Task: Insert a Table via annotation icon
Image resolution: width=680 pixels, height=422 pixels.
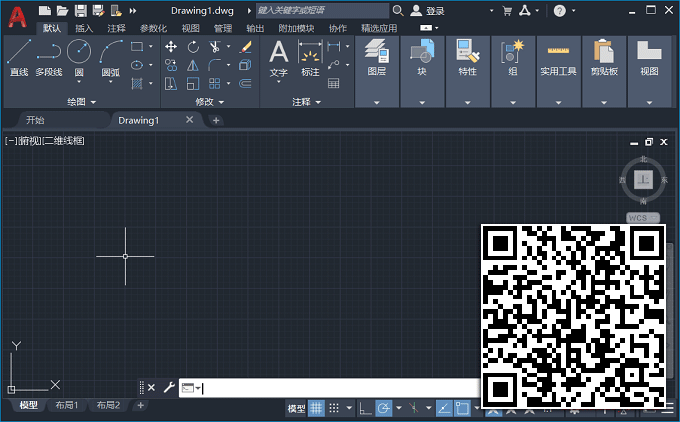Action: (333, 83)
